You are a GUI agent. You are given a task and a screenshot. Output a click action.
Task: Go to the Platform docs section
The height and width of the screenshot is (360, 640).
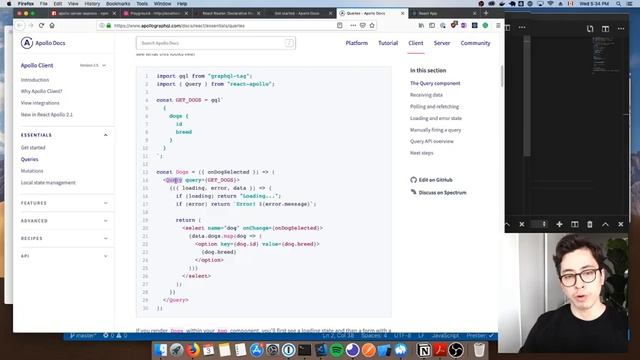tap(356, 43)
